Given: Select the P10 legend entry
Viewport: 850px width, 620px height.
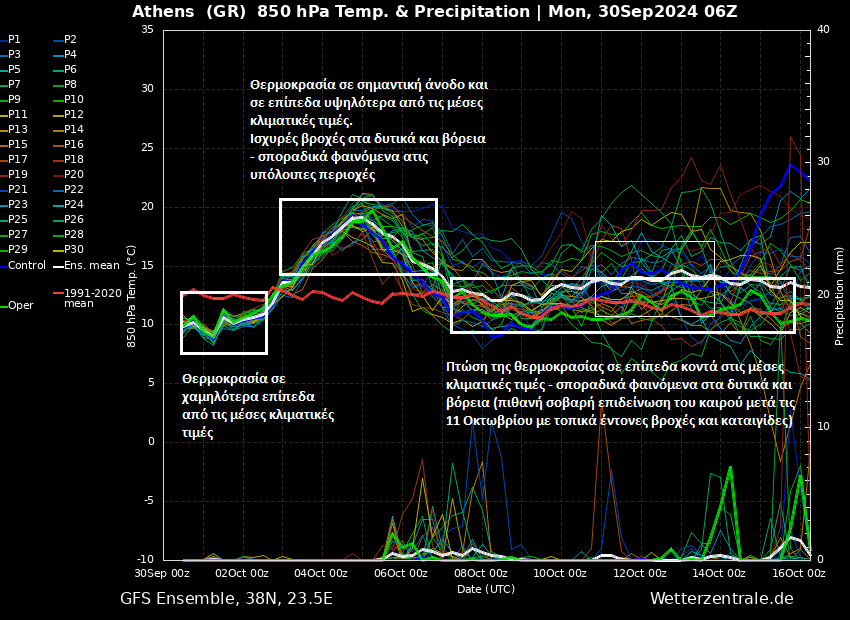Looking at the screenshot, I should (74, 100).
